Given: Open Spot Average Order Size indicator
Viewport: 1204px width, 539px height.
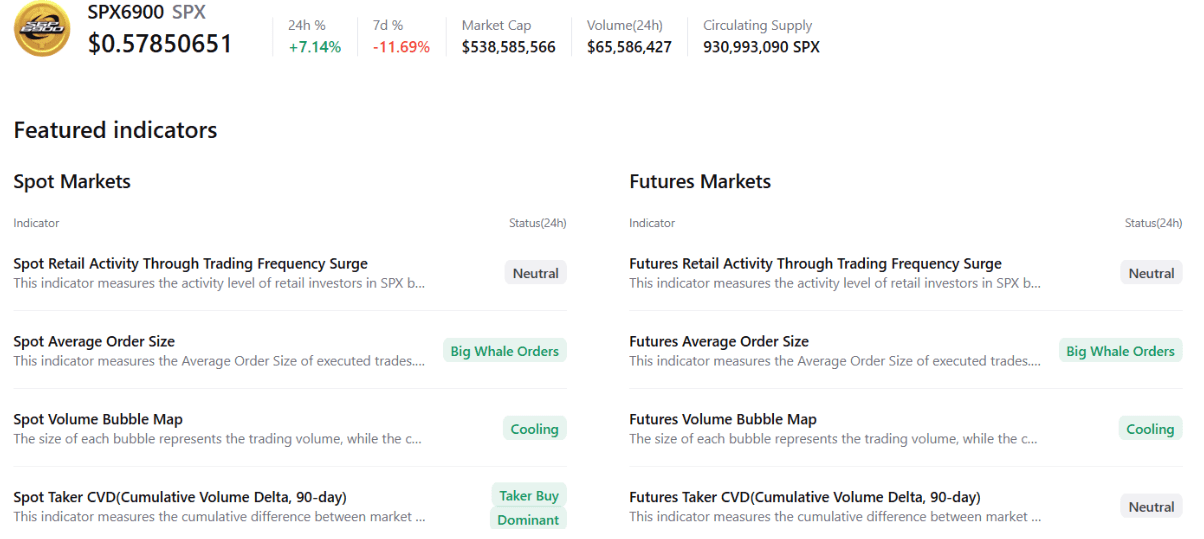Looking at the screenshot, I should [94, 342].
